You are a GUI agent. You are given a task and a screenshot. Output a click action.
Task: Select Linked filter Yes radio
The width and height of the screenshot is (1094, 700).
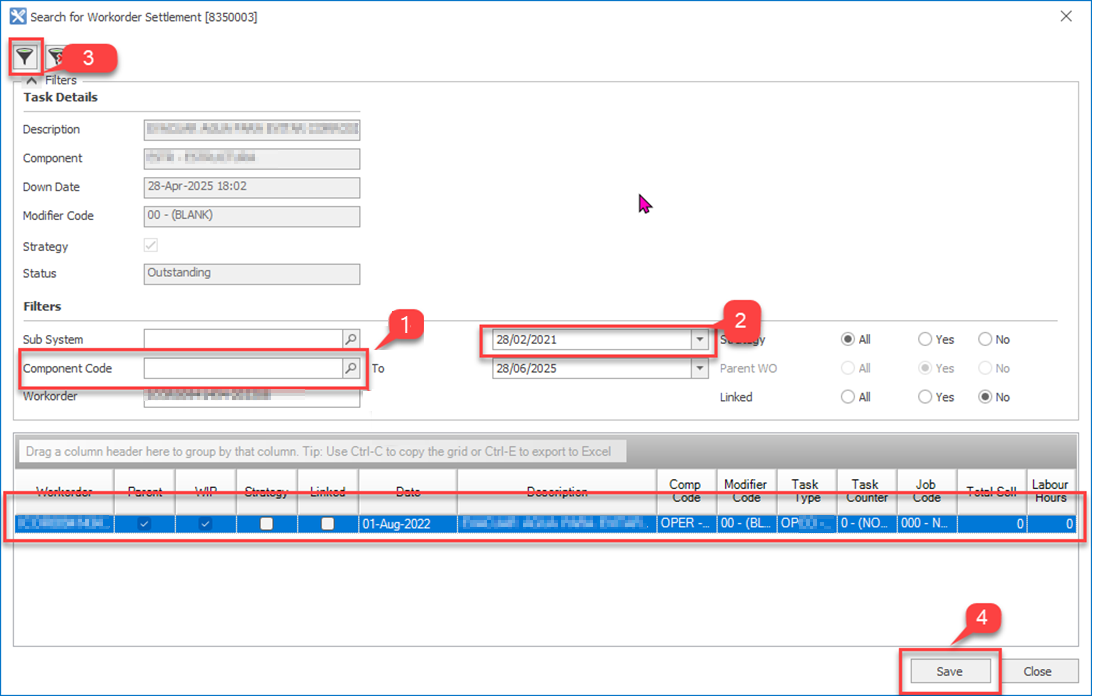(925, 396)
